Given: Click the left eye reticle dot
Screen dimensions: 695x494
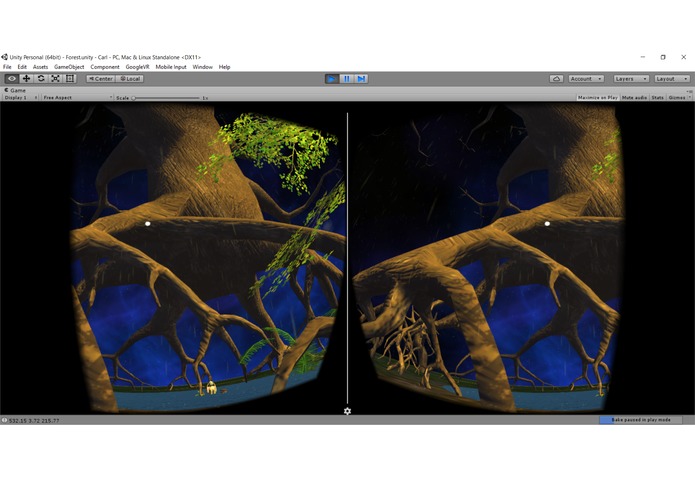Looking at the screenshot, I should (x=148, y=224).
